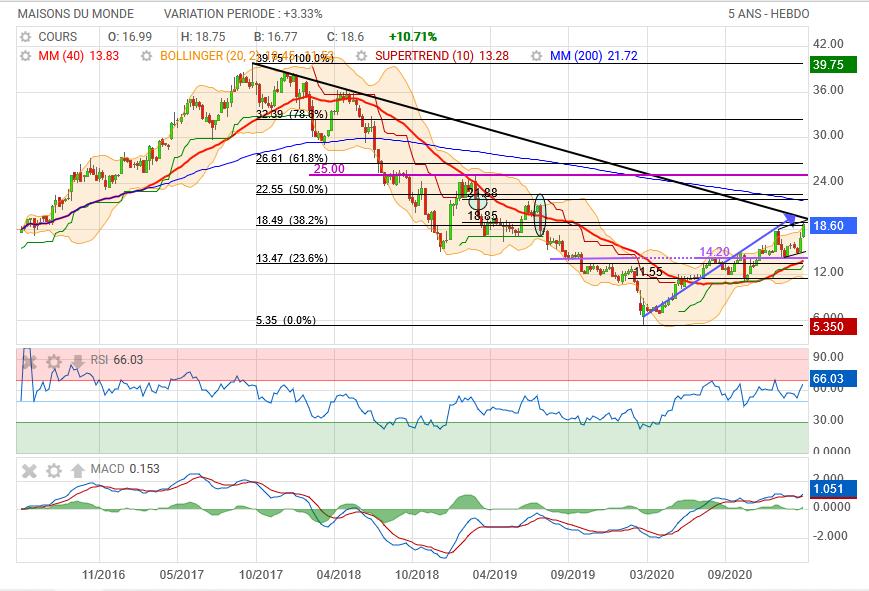Open settings gear next to COURS
Screen dimensions: 869x591
[26, 37]
